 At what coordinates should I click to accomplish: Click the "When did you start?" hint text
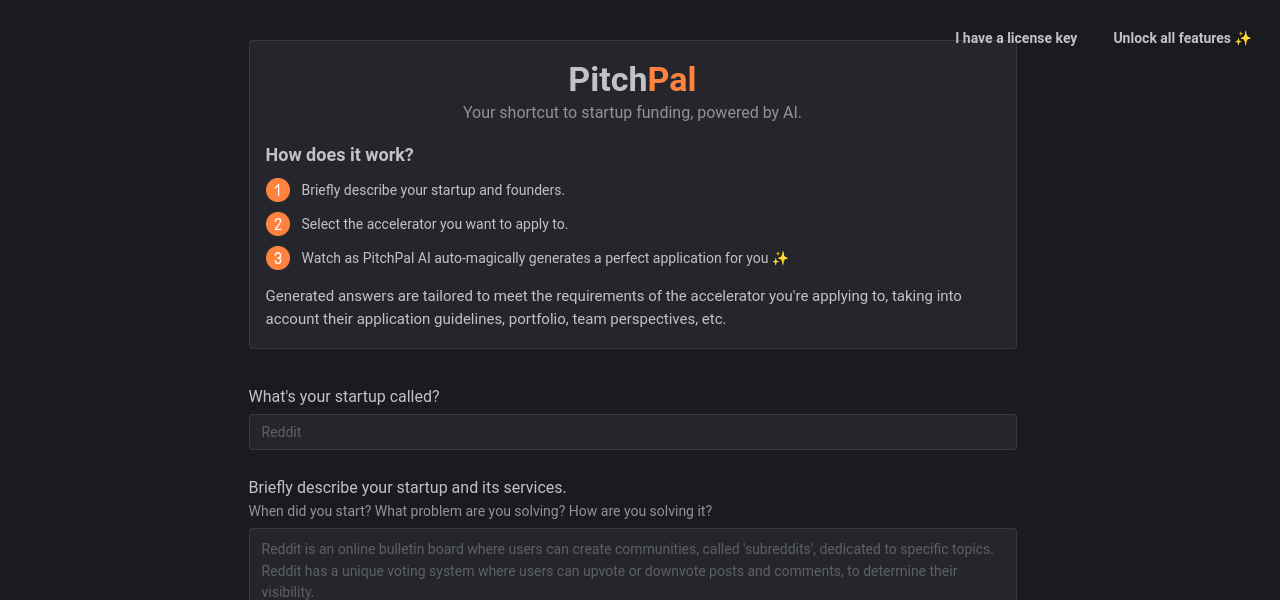[480, 511]
